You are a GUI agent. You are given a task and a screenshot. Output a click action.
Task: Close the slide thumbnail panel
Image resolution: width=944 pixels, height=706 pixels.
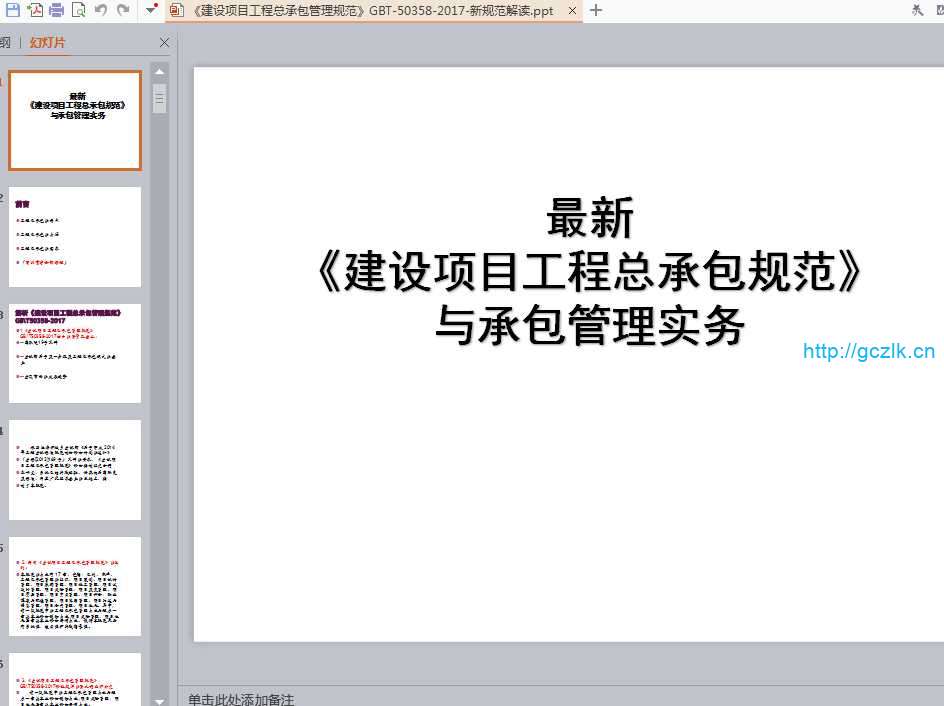tap(164, 43)
